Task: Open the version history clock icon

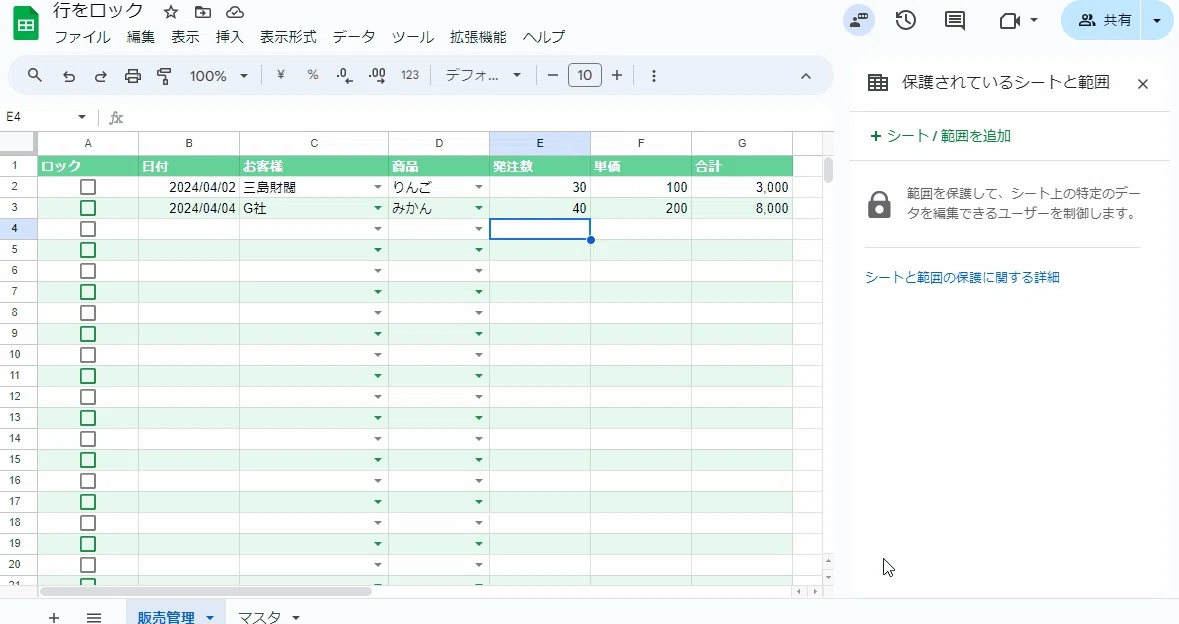Action: click(905, 20)
